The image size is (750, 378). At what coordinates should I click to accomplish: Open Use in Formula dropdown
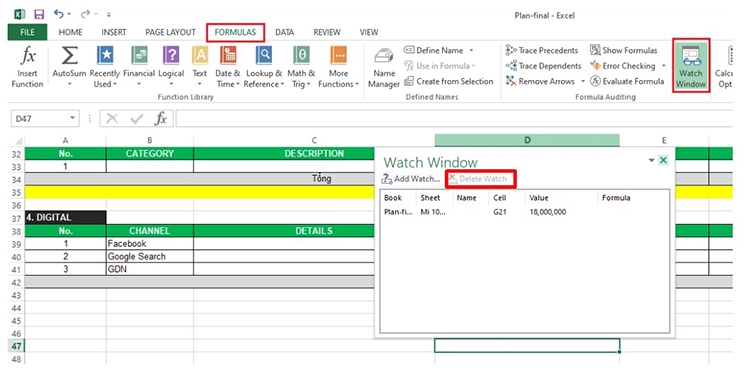click(x=440, y=66)
